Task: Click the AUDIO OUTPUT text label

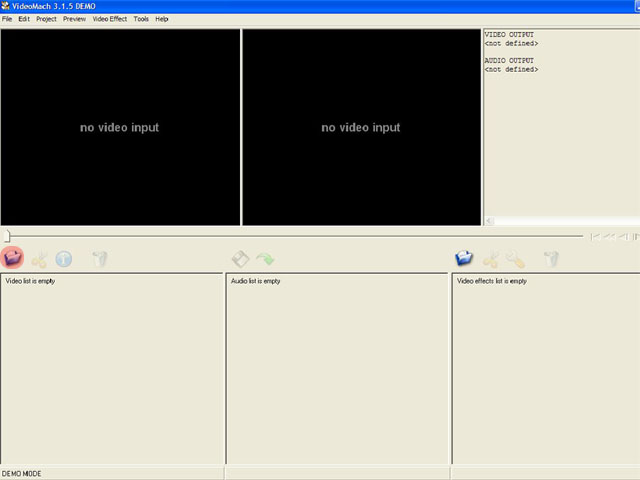Action: 509,60
